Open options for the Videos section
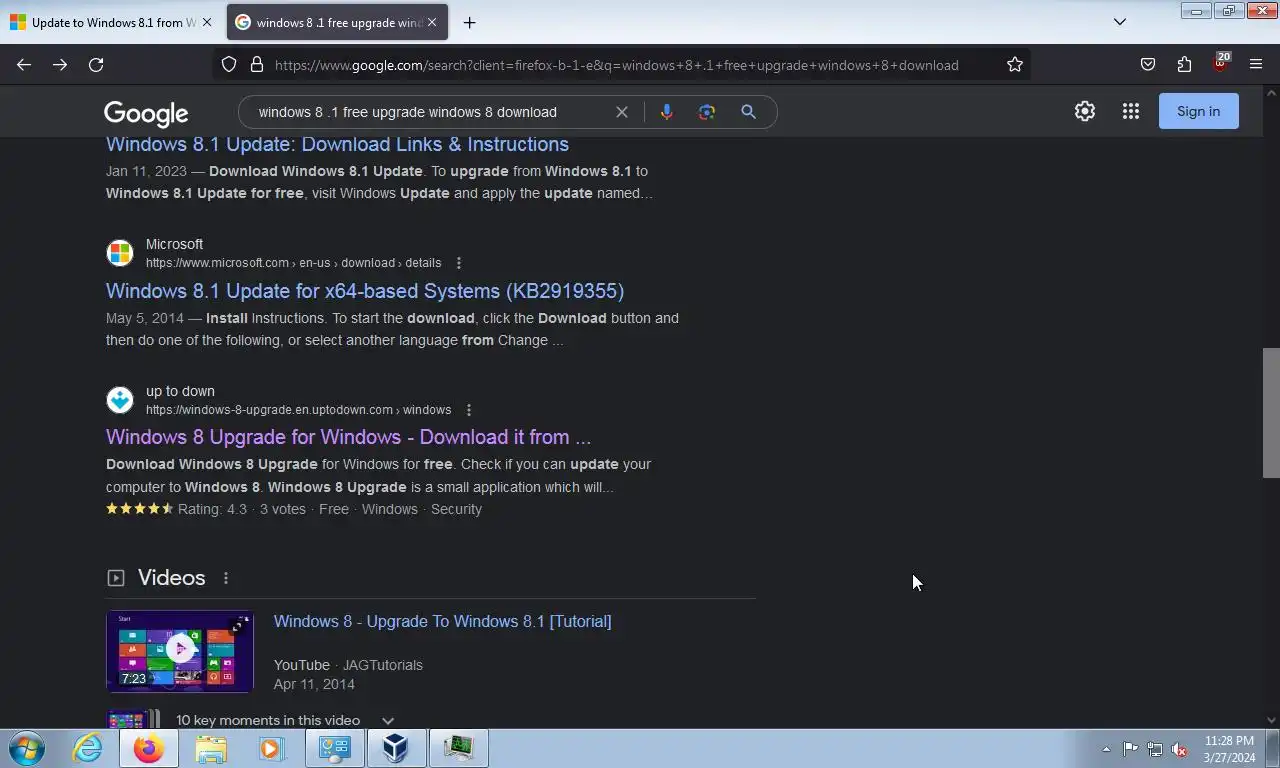The width and height of the screenshot is (1280, 768). (x=226, y=578)
